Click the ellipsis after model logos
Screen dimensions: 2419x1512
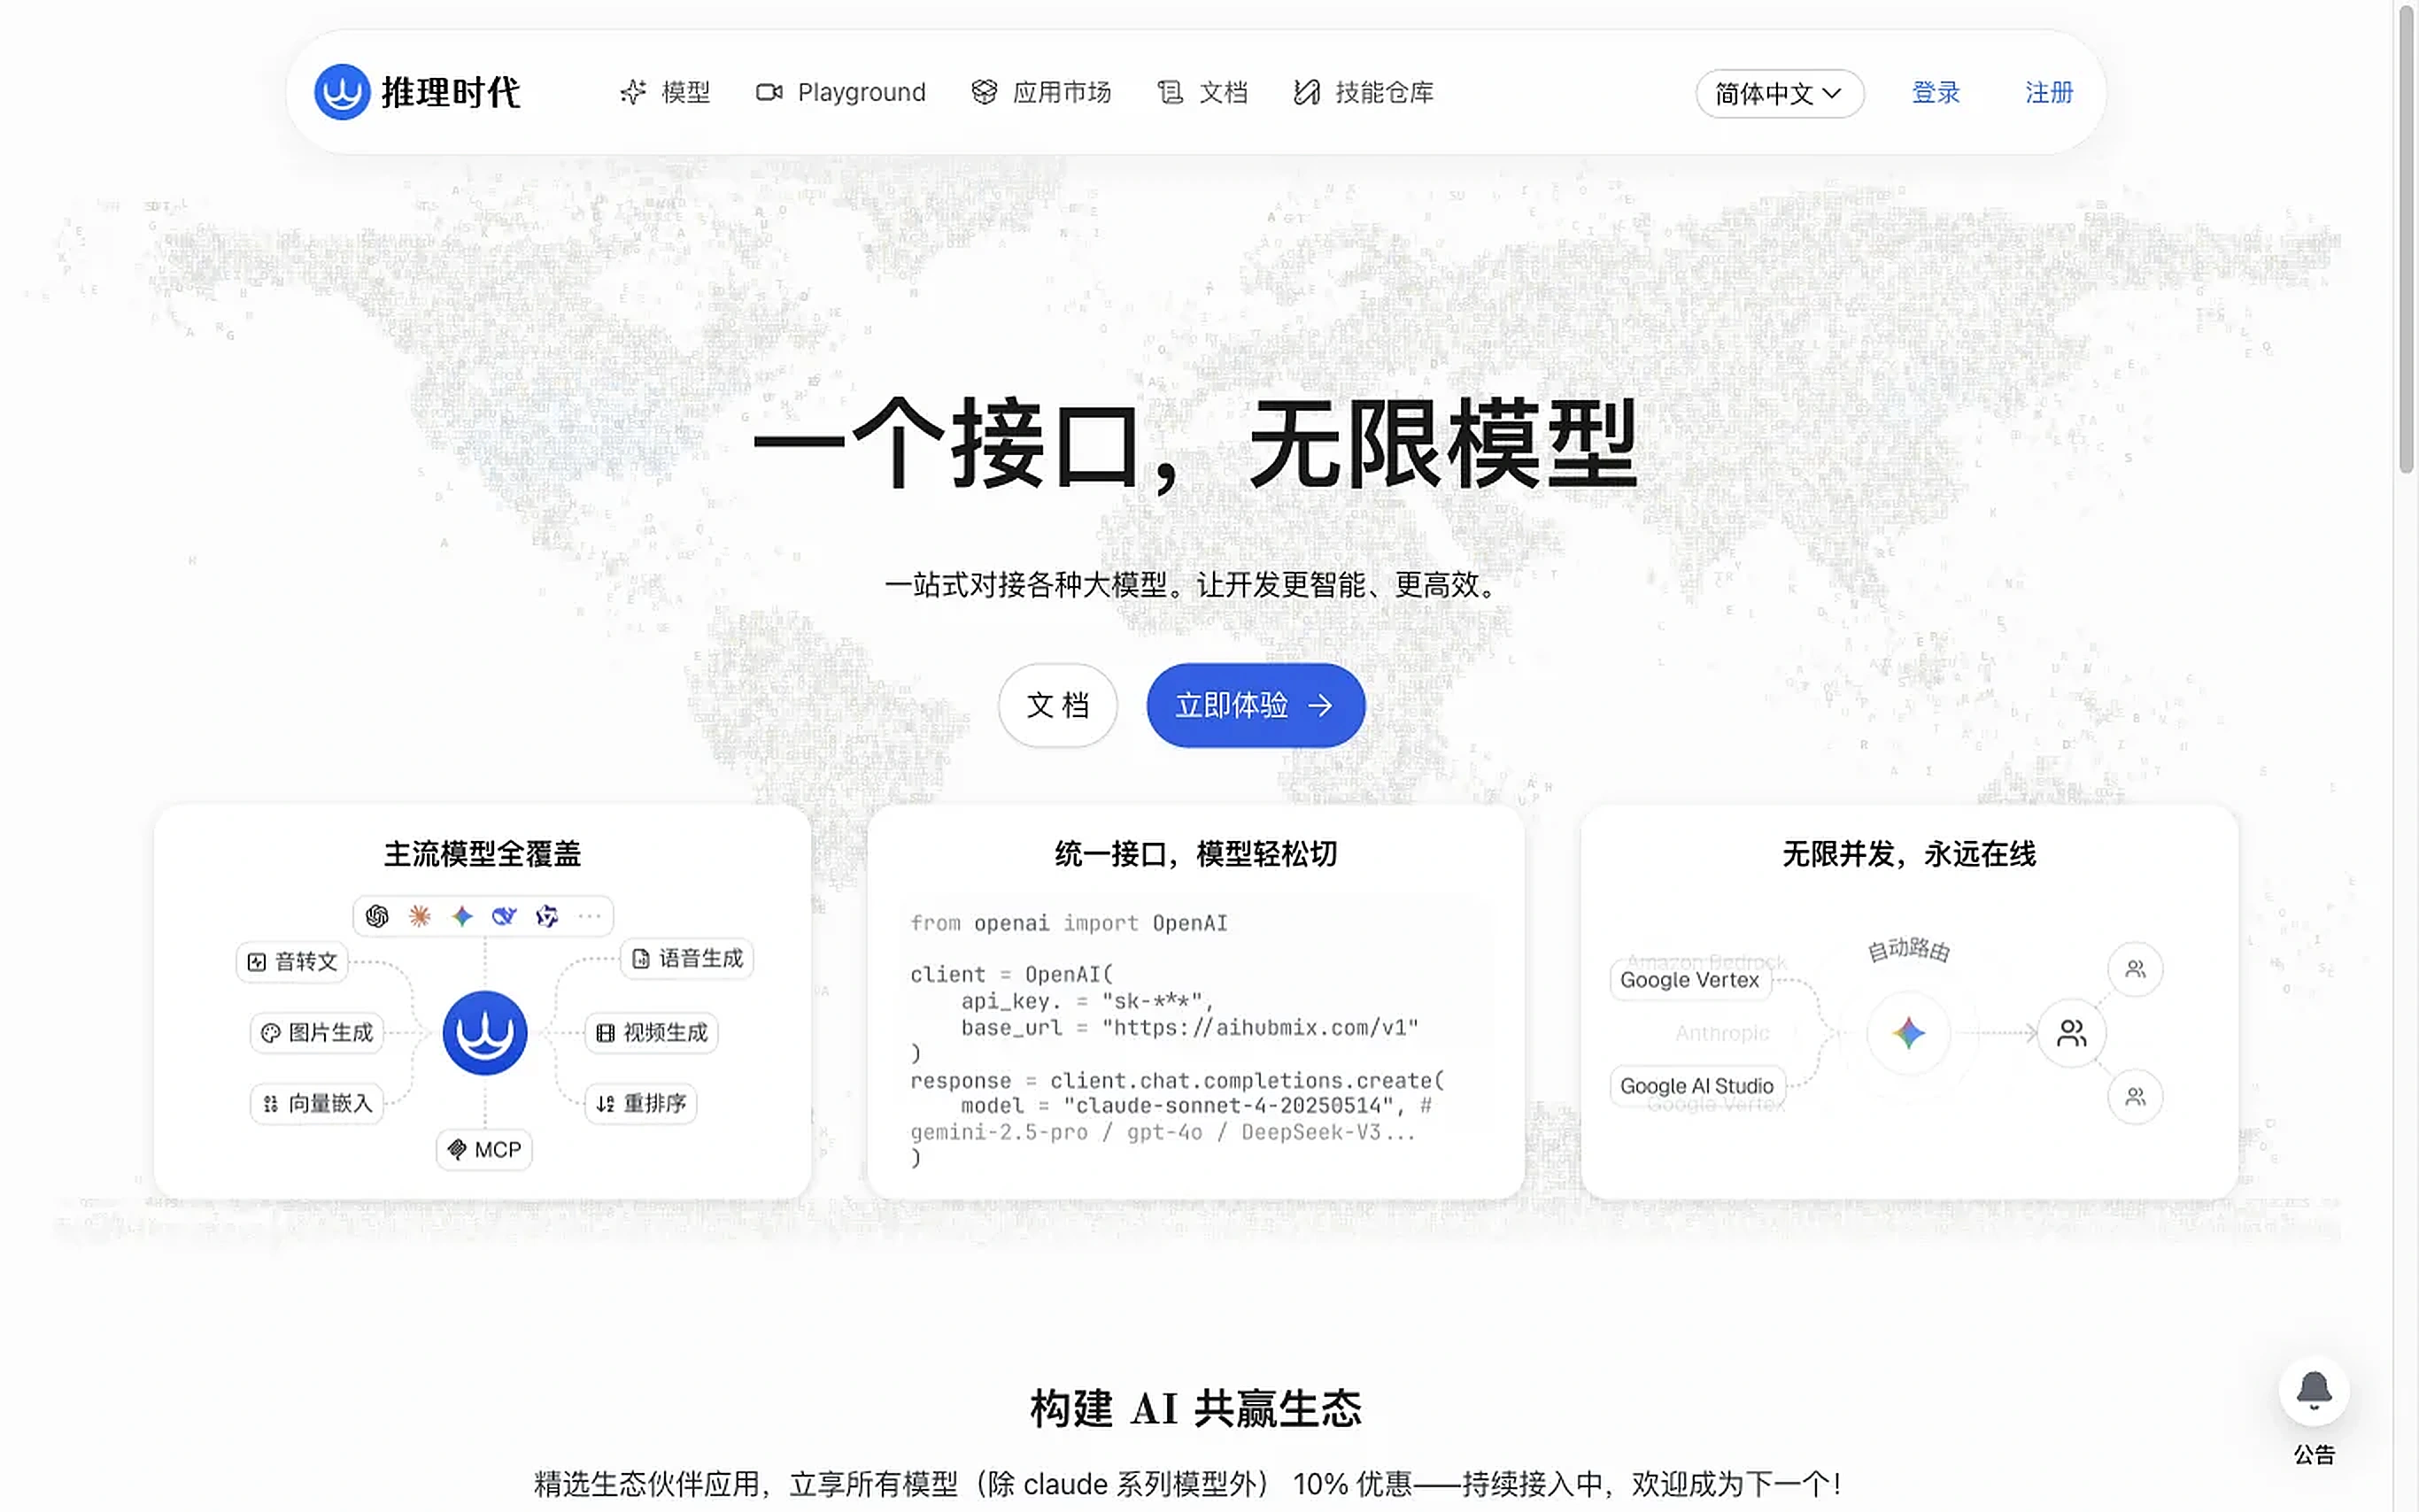click(590, 915)
